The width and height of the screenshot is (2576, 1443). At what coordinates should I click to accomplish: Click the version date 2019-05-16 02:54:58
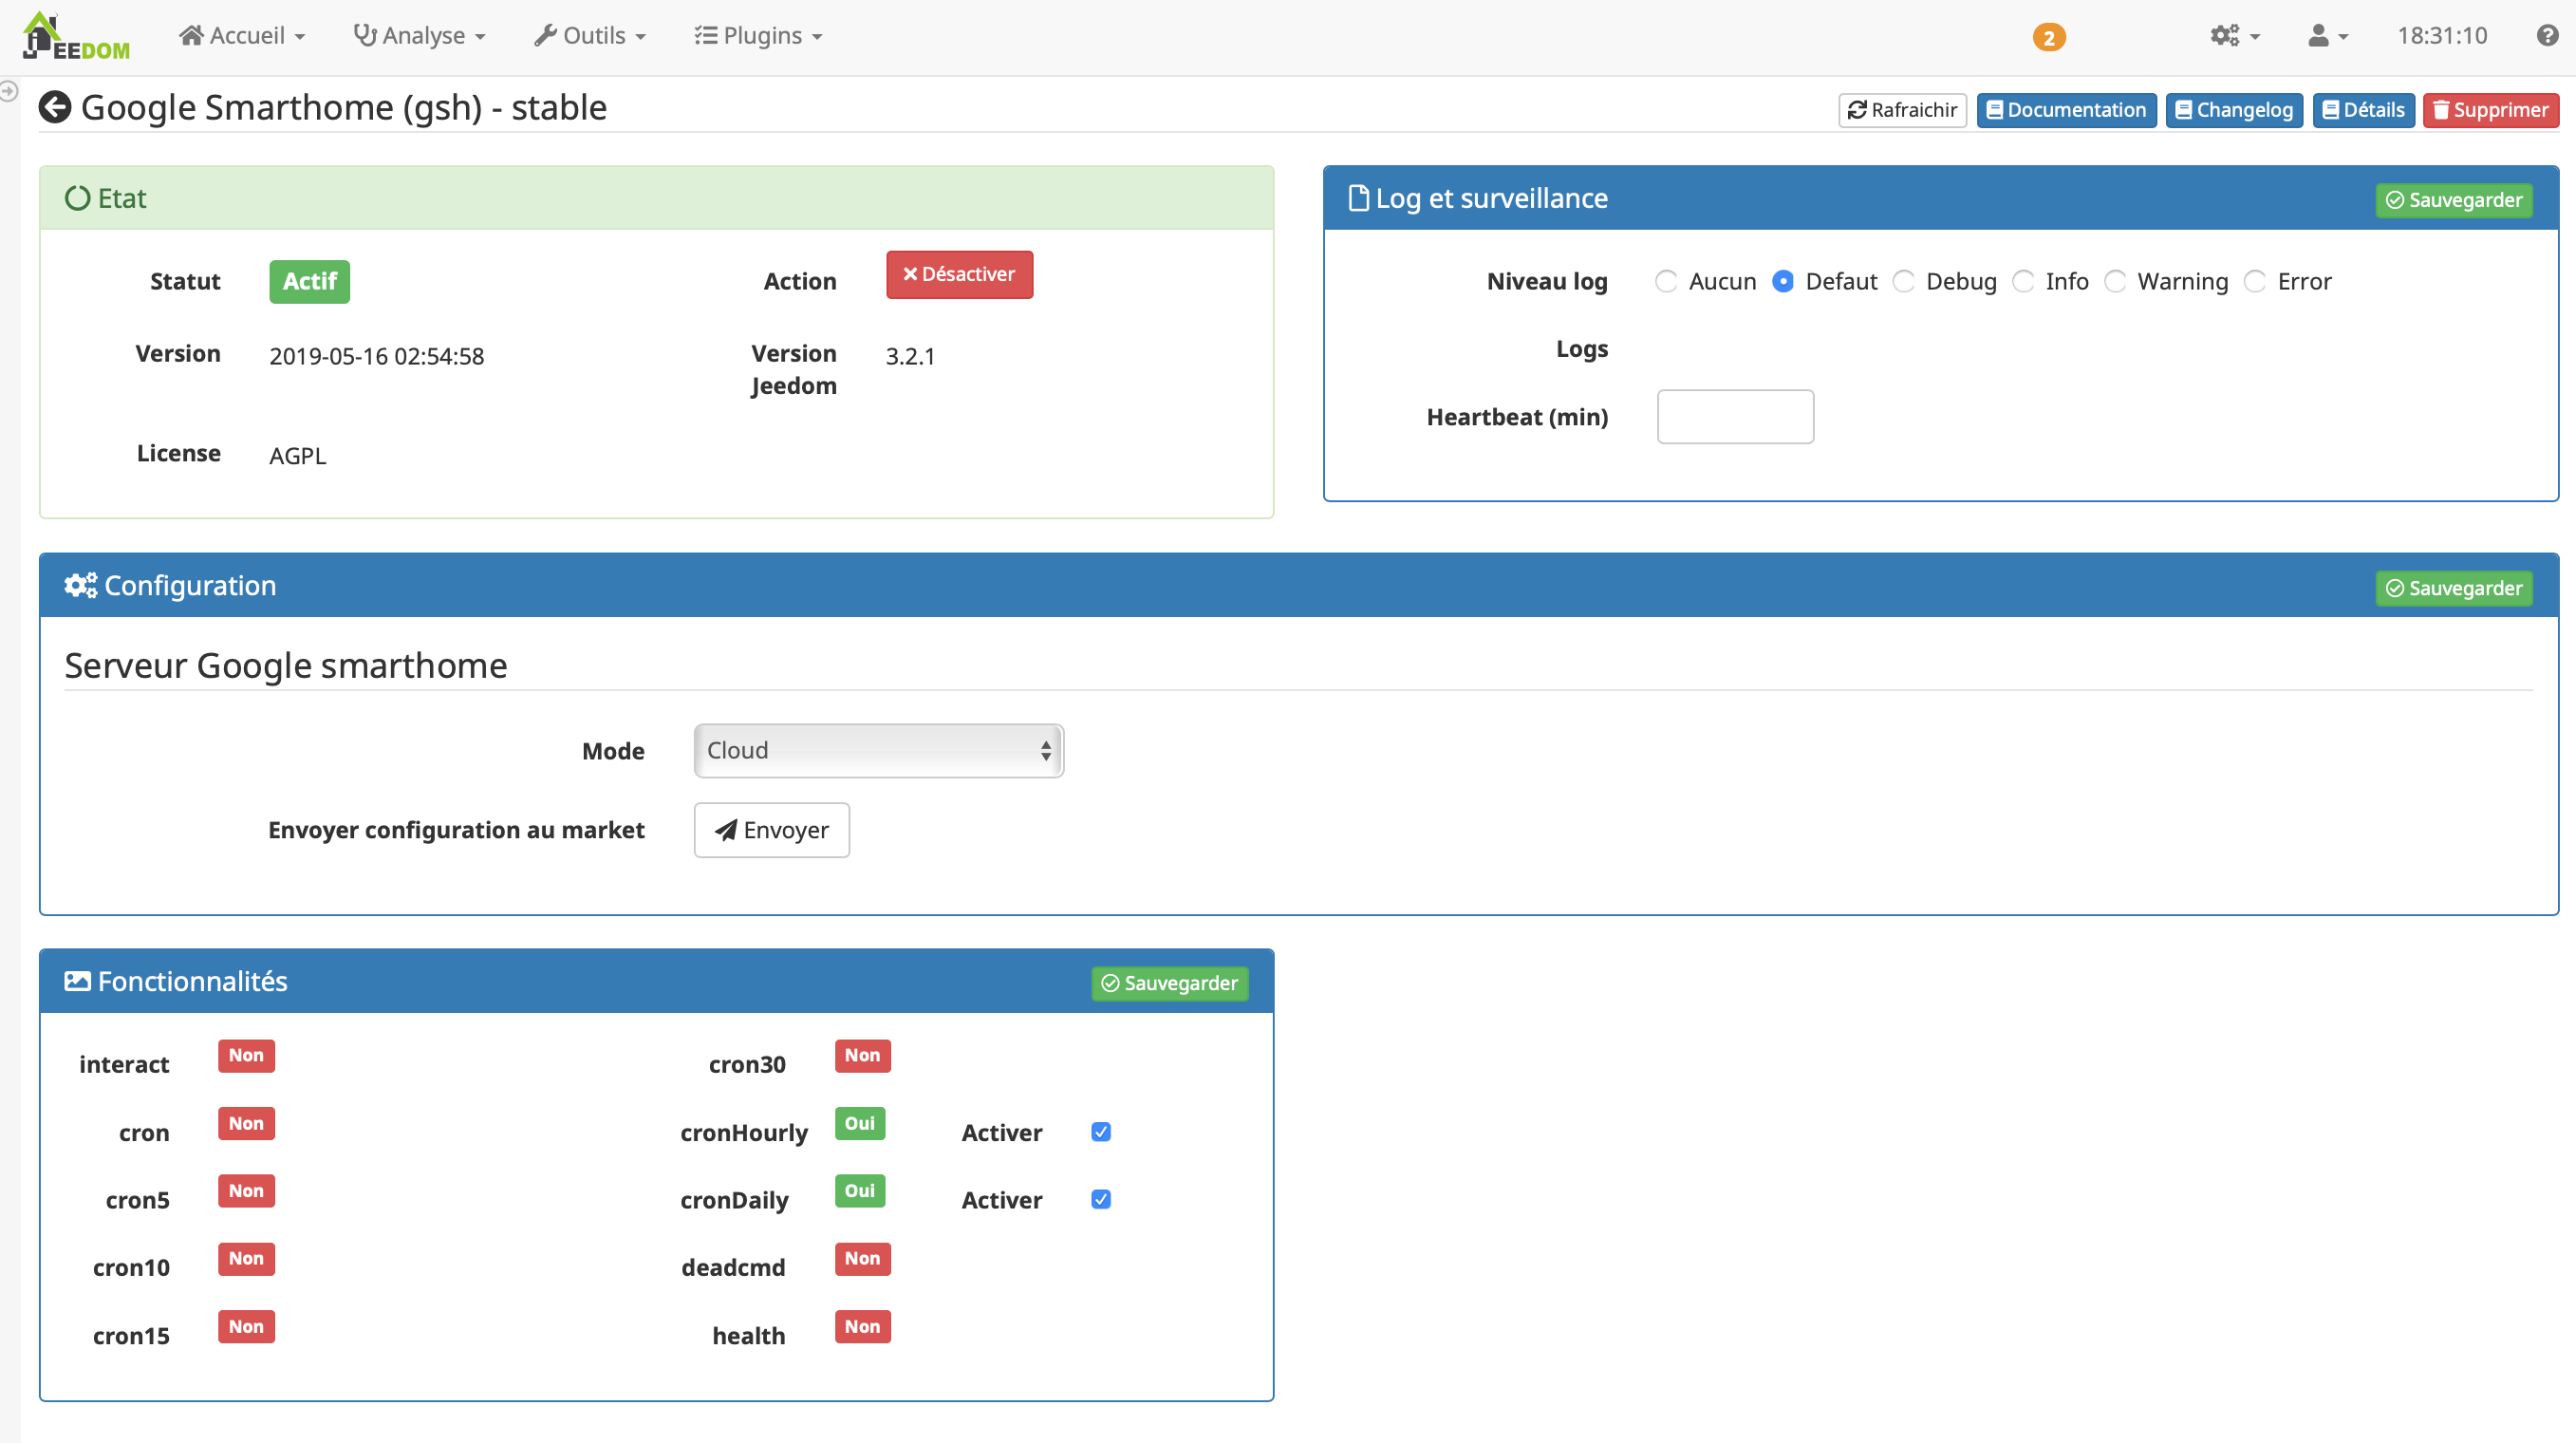[377, 356]
